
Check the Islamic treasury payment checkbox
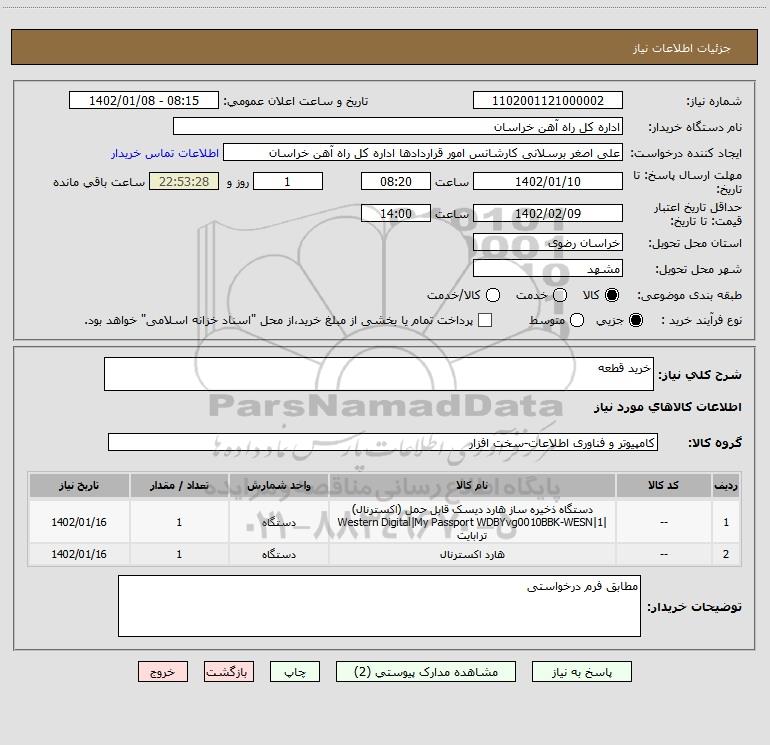485,320
